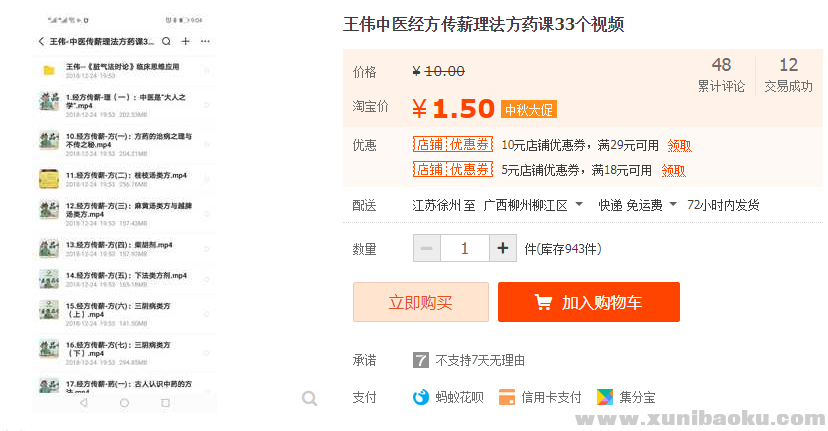Viewport: 828px width, 431px height.
Task: Tap the plus icon in the phone header
Action: pyautogui.click(x=185, y=42)
